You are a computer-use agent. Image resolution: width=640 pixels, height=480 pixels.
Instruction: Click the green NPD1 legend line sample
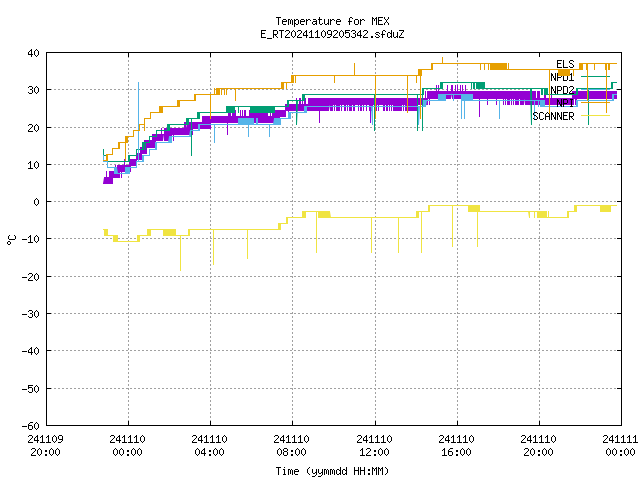click(x=596, y=77)
